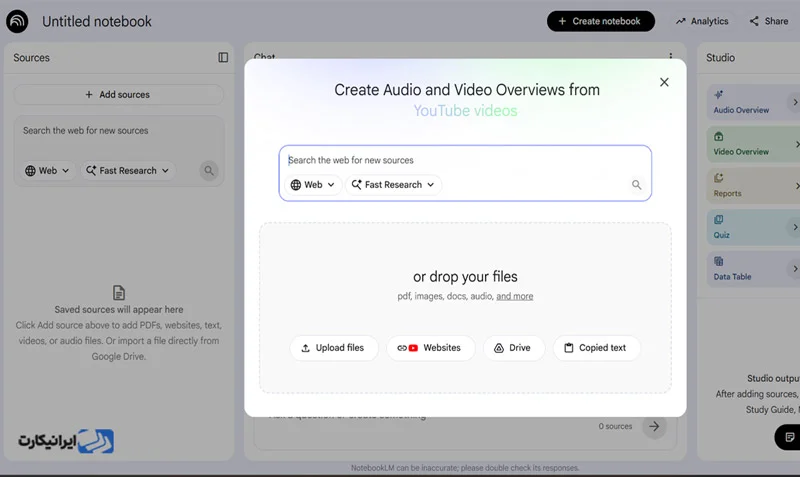Click the search icon in Sources panel

pyautogui.click(x=209, y=171)
